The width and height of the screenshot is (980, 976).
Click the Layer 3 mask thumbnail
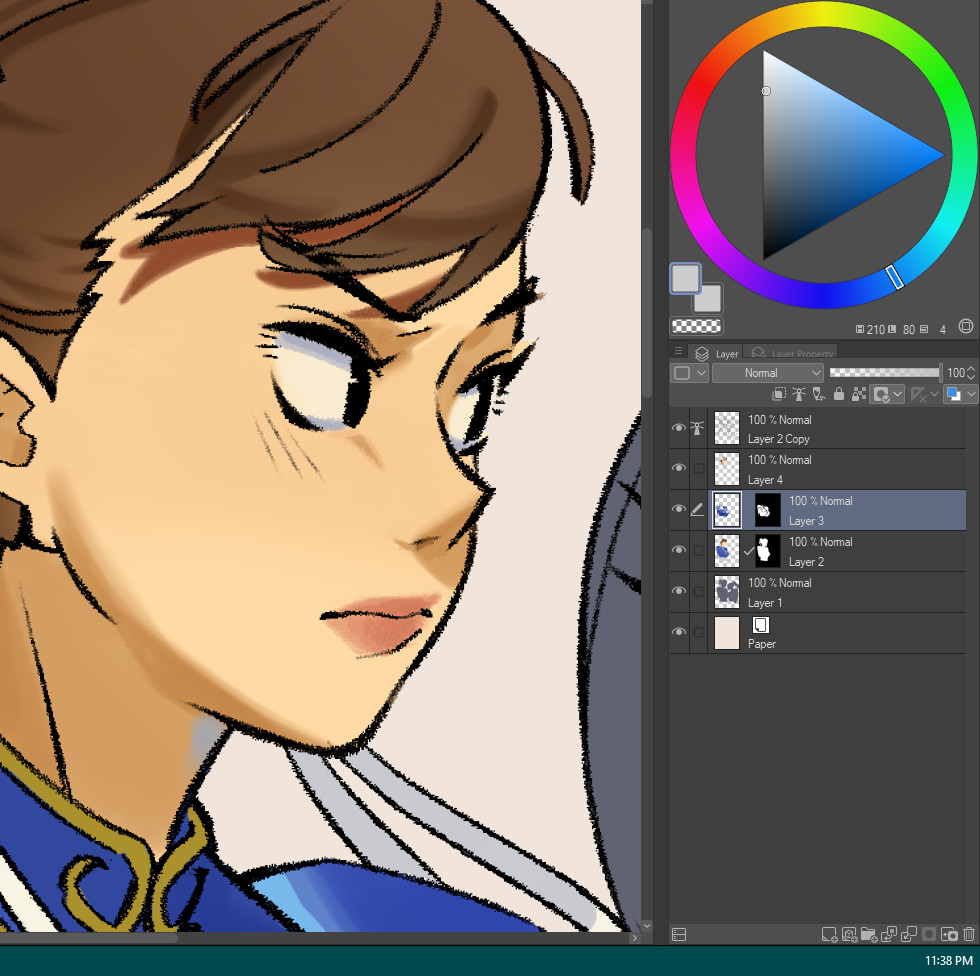(x=768, y=510)
